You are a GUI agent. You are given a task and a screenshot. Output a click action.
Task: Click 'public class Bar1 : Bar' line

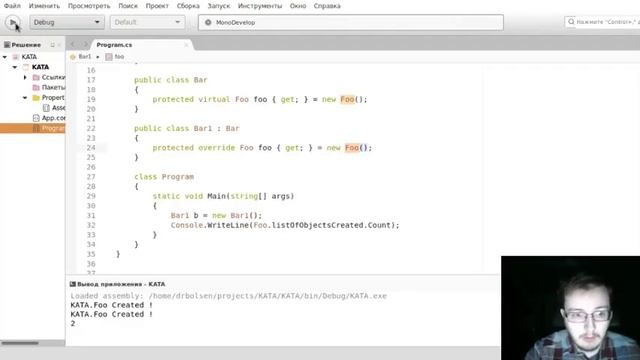(187, 128)
